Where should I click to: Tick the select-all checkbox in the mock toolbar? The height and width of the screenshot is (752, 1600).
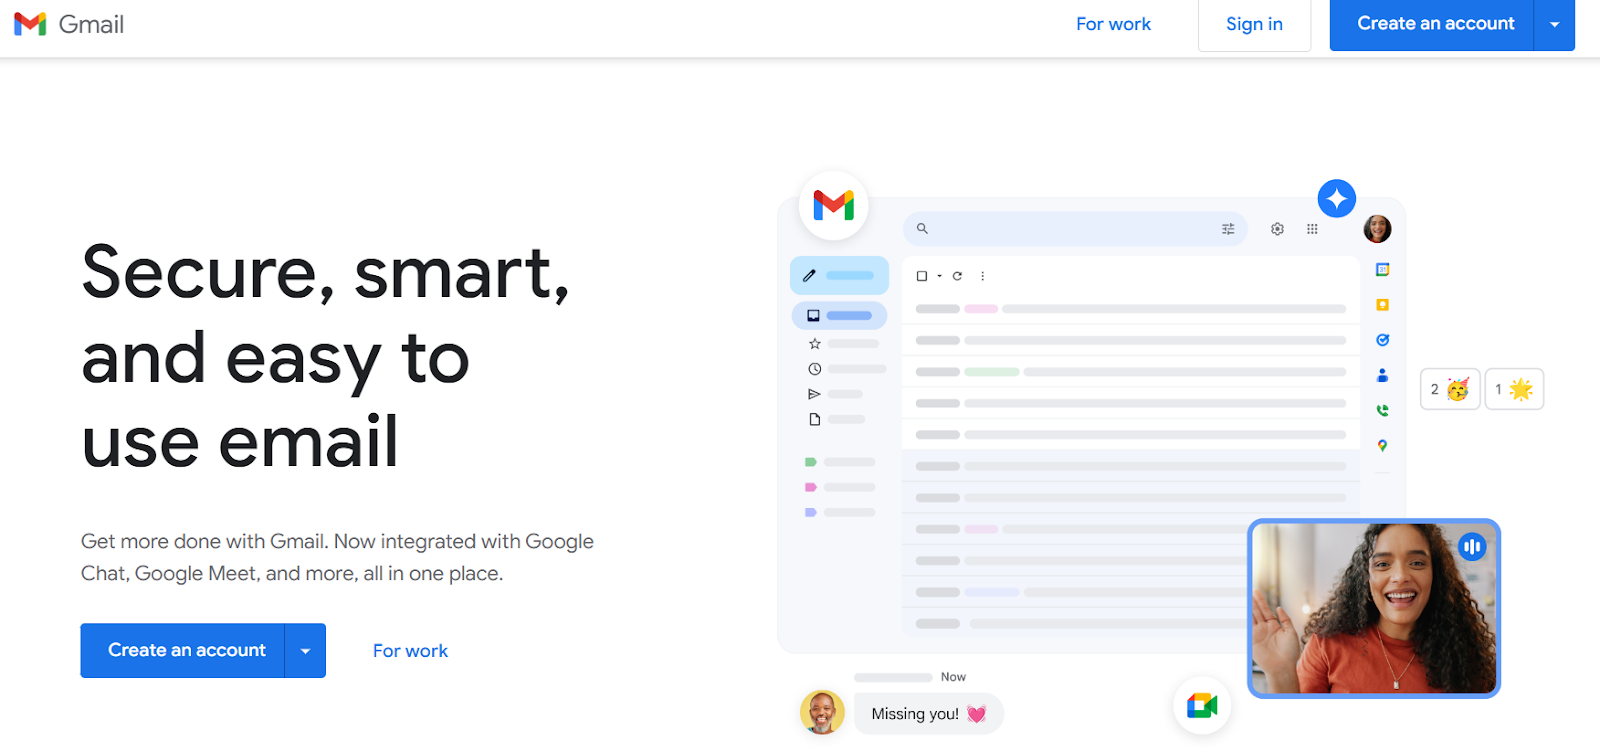pos(922,276)
